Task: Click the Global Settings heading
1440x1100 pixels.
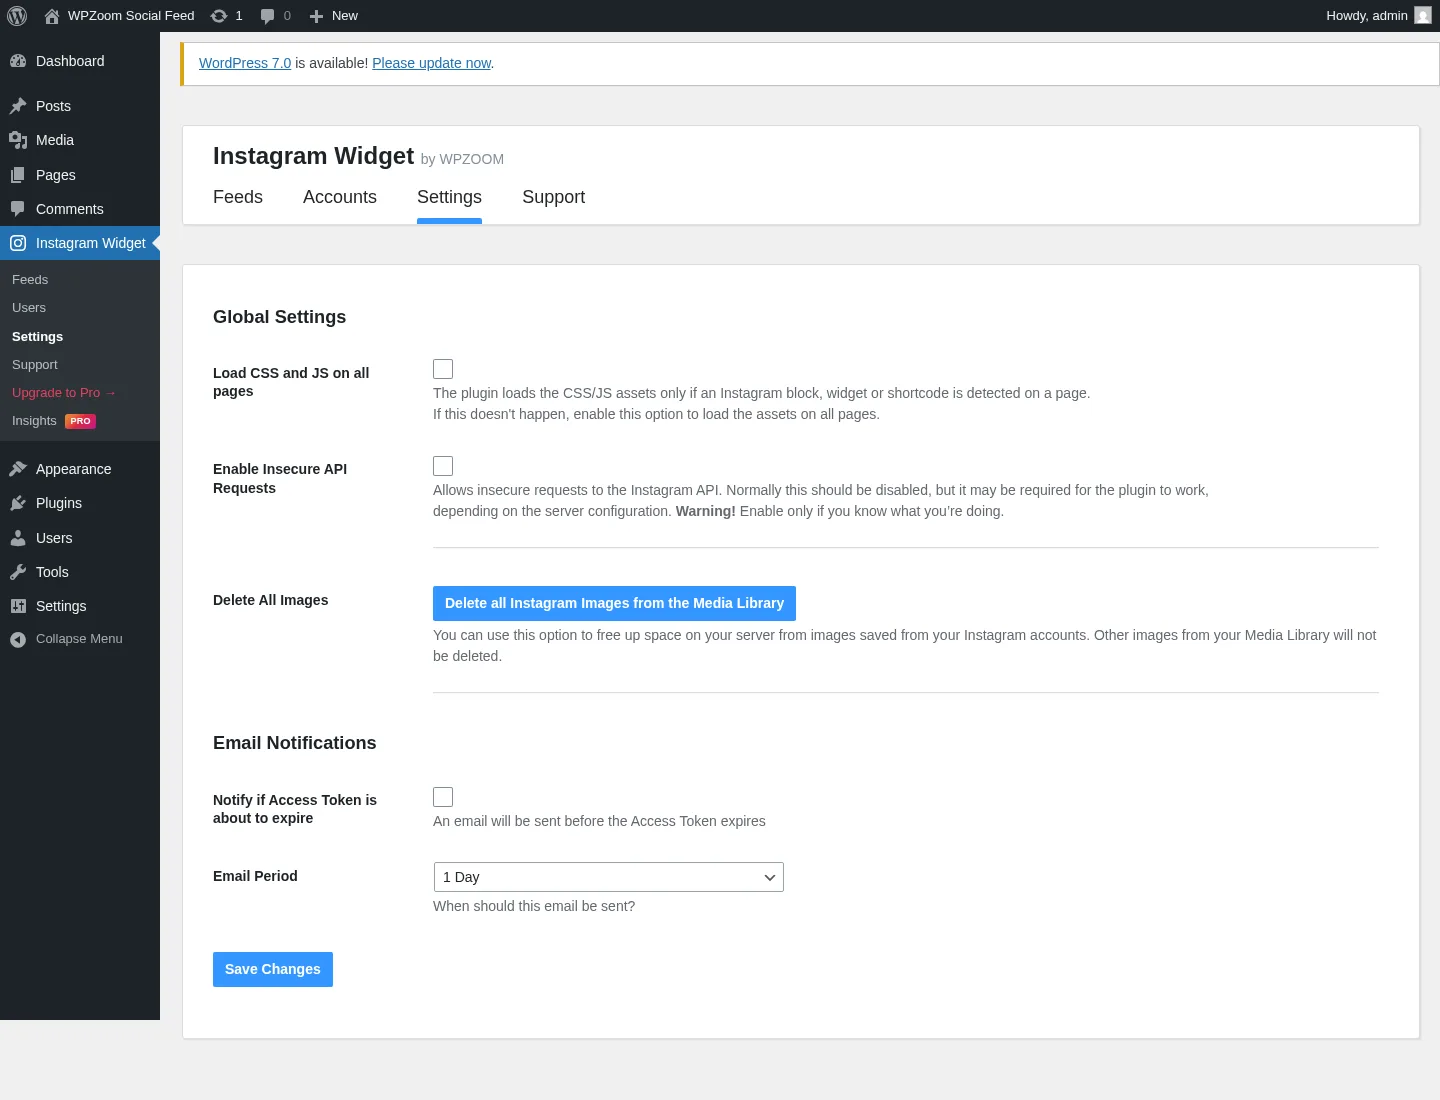Action: [279, 317]
